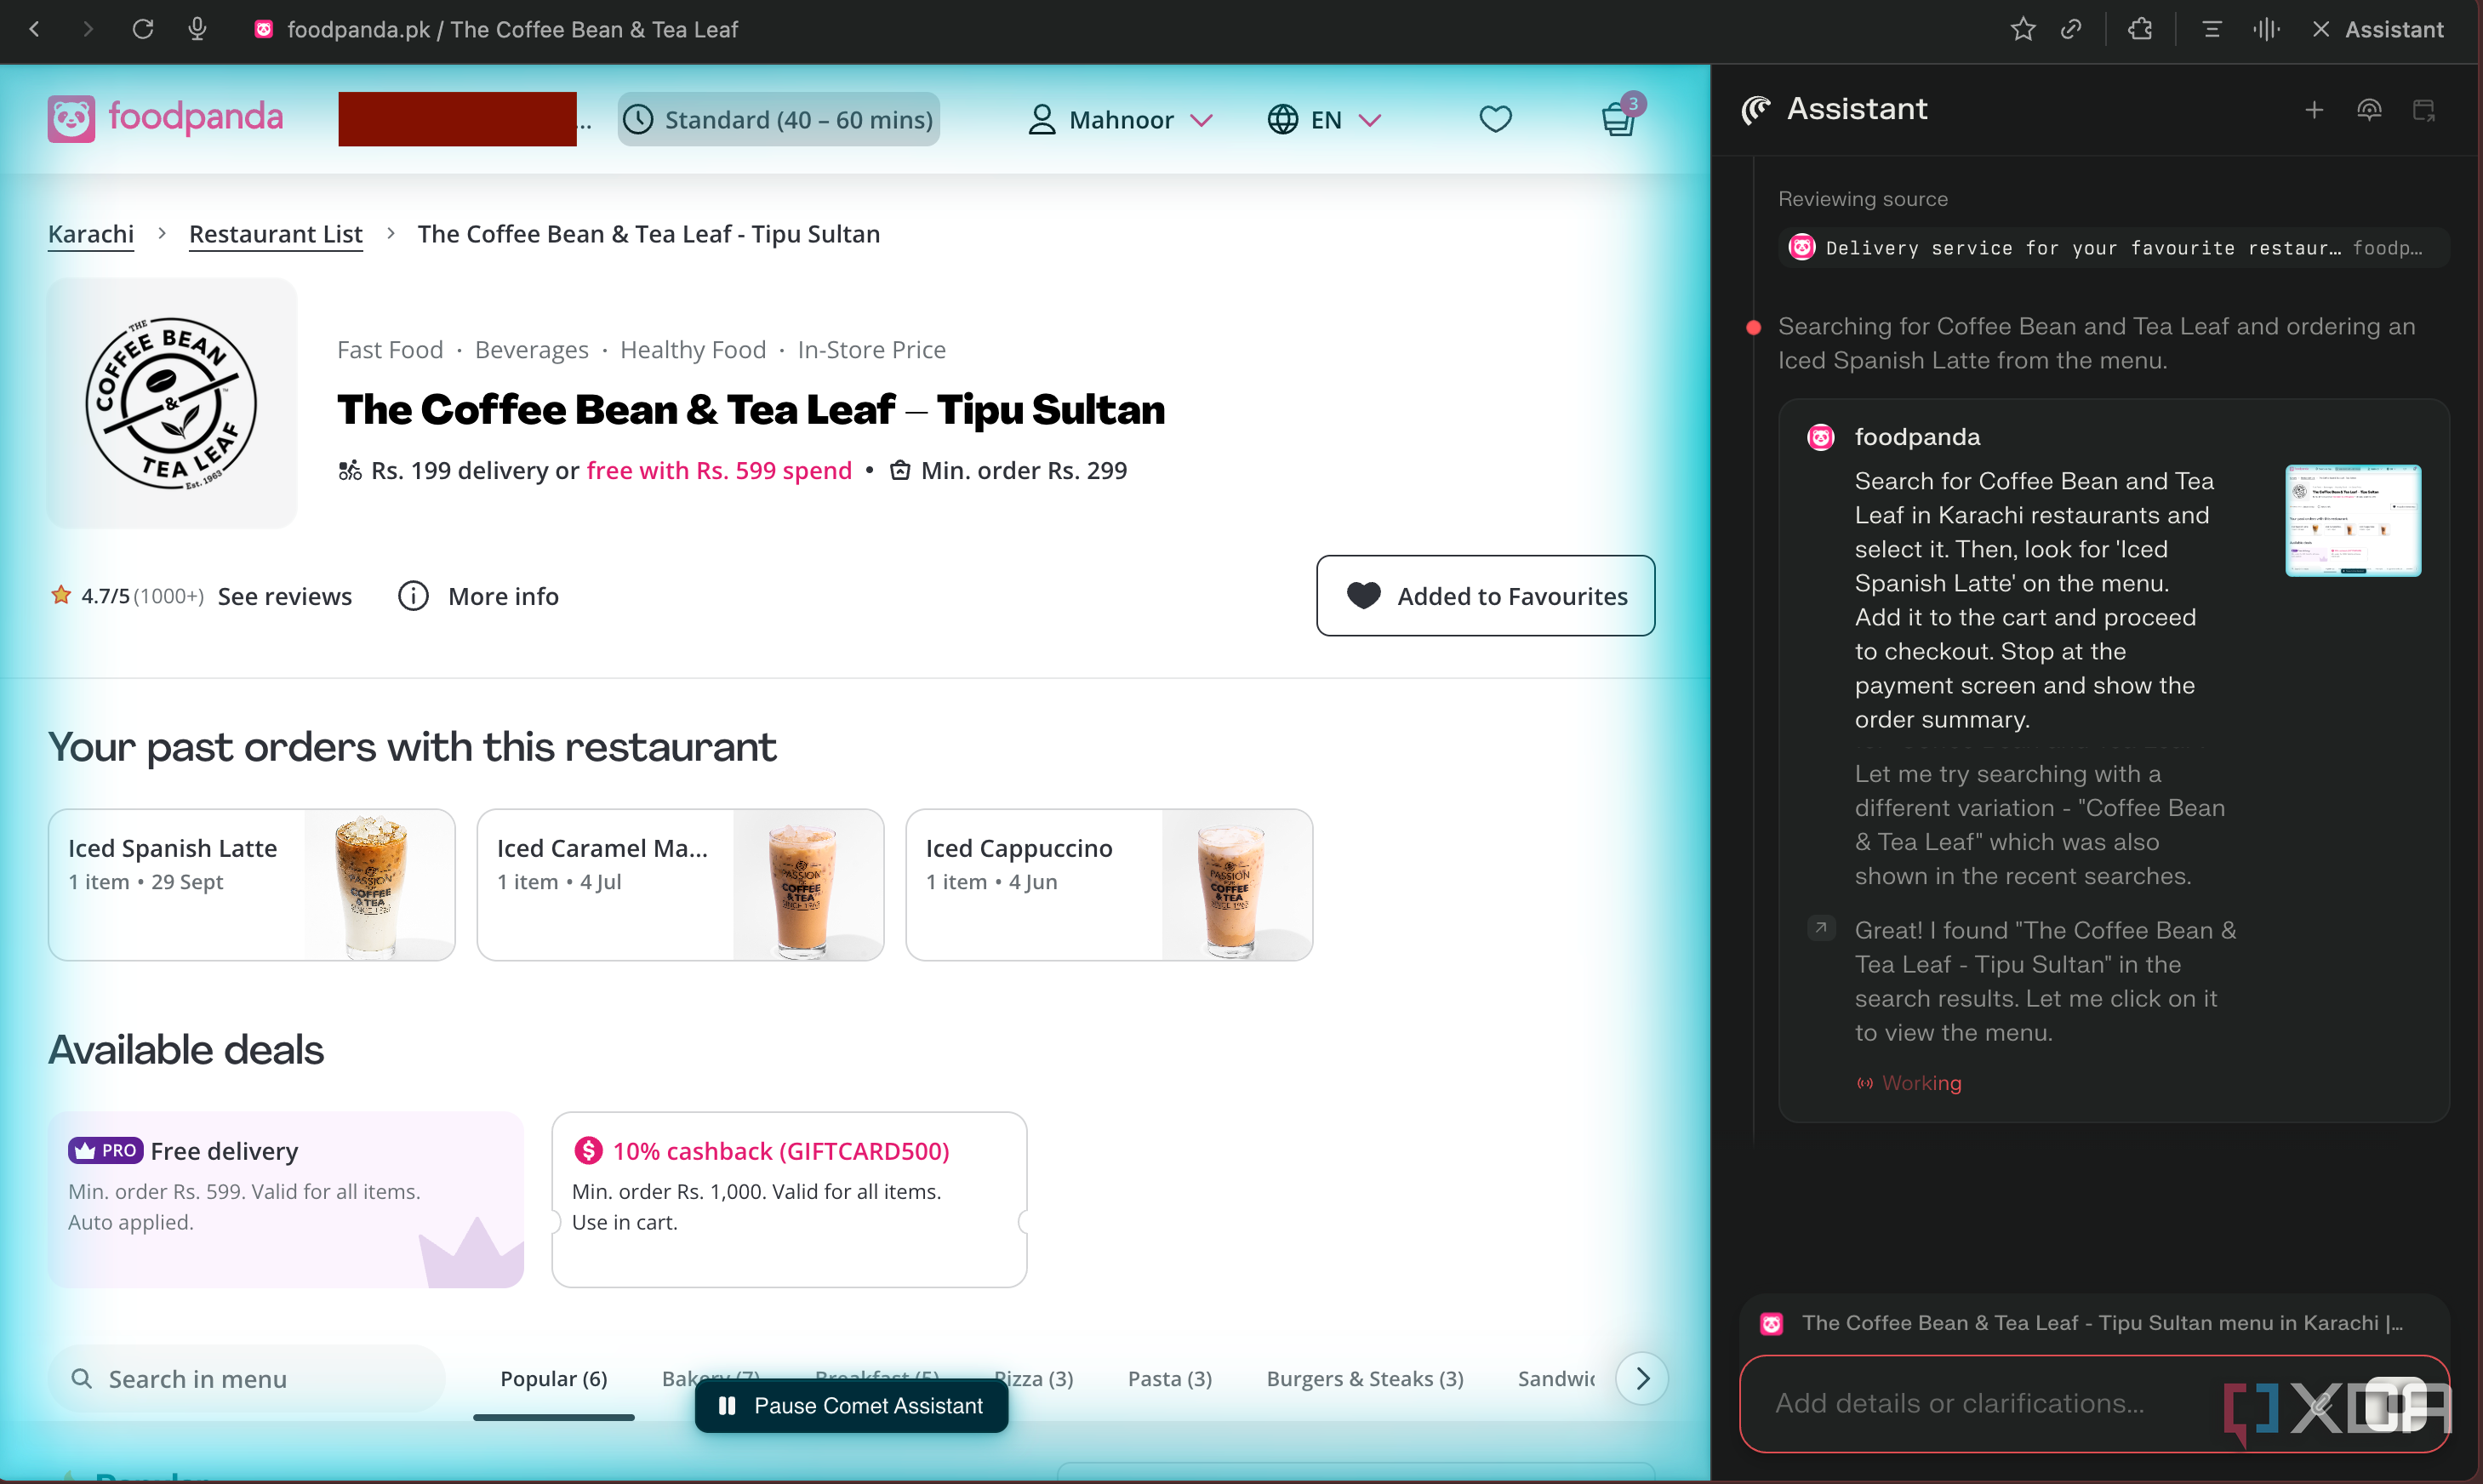
Task: Open the favourites heart icon in header
Action: point(1495,119)
